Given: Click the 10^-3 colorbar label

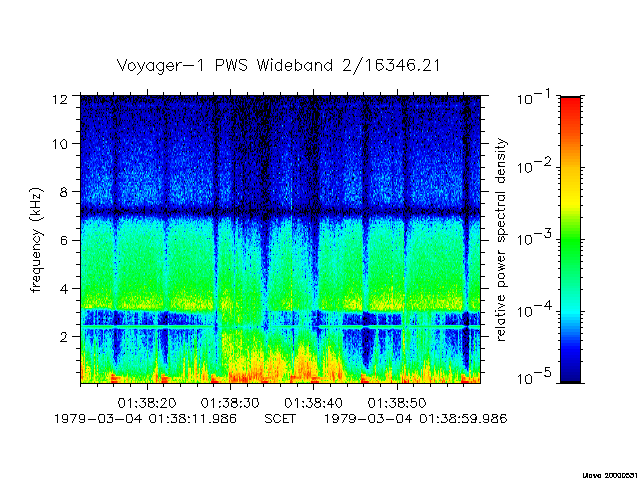Looking at the screenshot, I should tap(534, 238).
